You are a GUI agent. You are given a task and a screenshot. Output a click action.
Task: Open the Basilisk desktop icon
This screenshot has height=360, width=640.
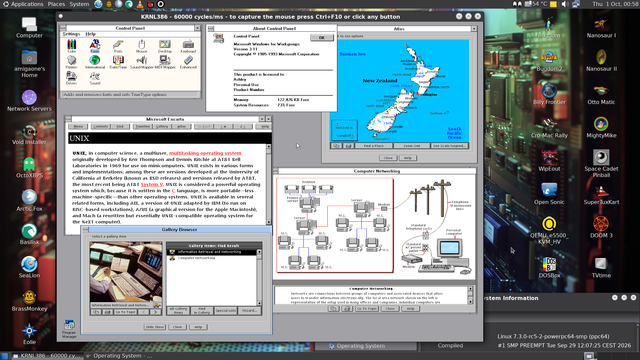(29, 234)
